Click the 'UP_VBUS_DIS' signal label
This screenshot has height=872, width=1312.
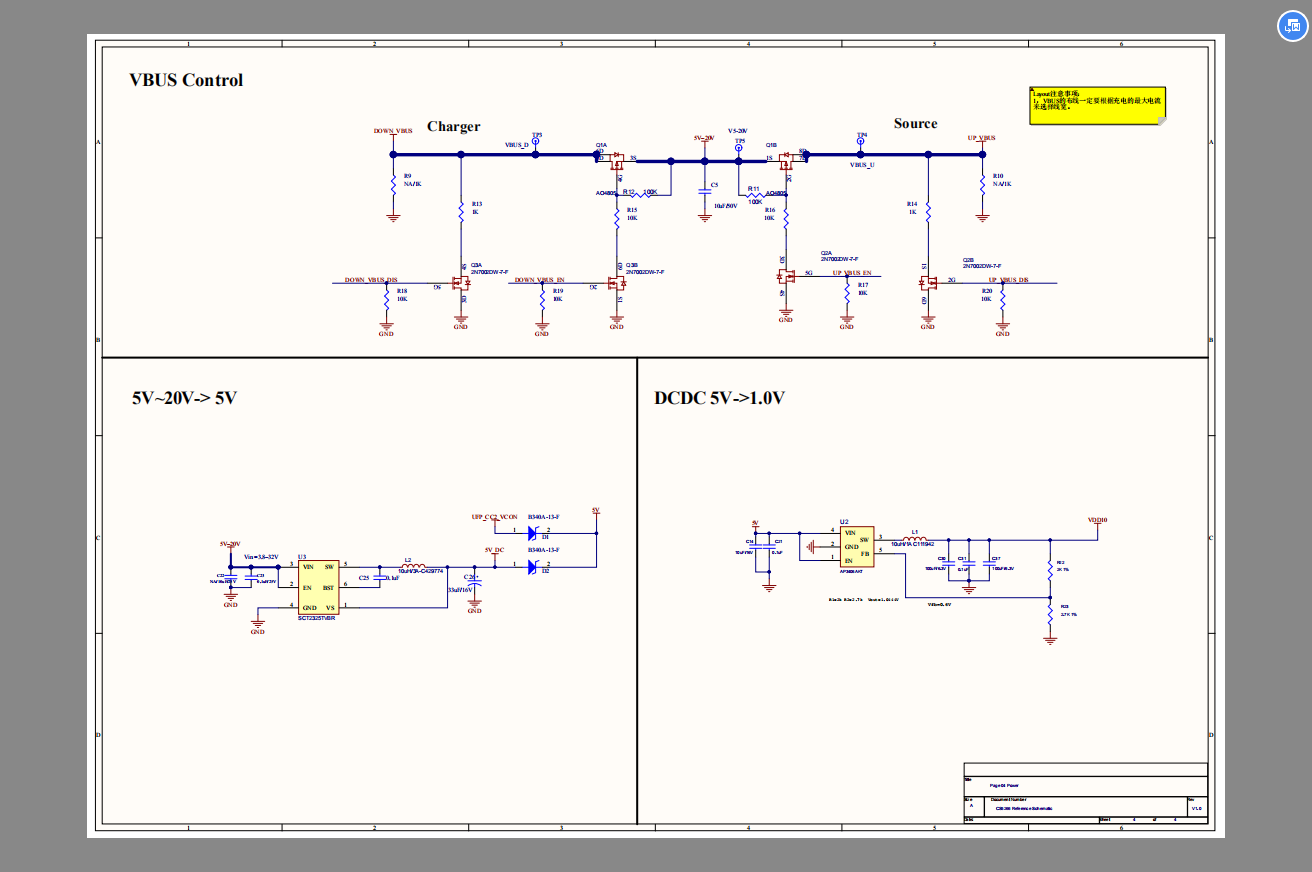click(x=1008, y=280)
